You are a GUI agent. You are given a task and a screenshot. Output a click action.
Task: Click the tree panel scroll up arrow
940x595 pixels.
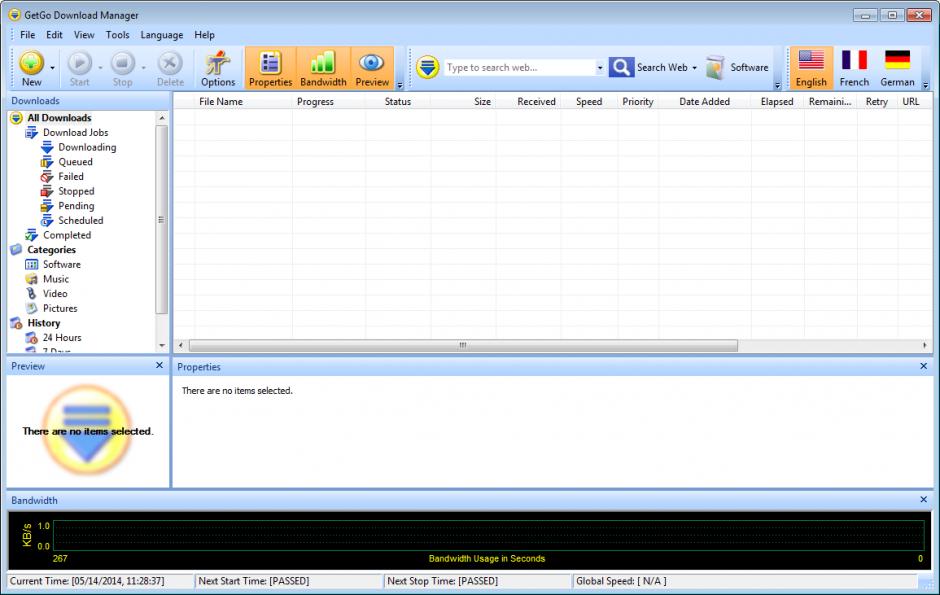pos(162,118)
